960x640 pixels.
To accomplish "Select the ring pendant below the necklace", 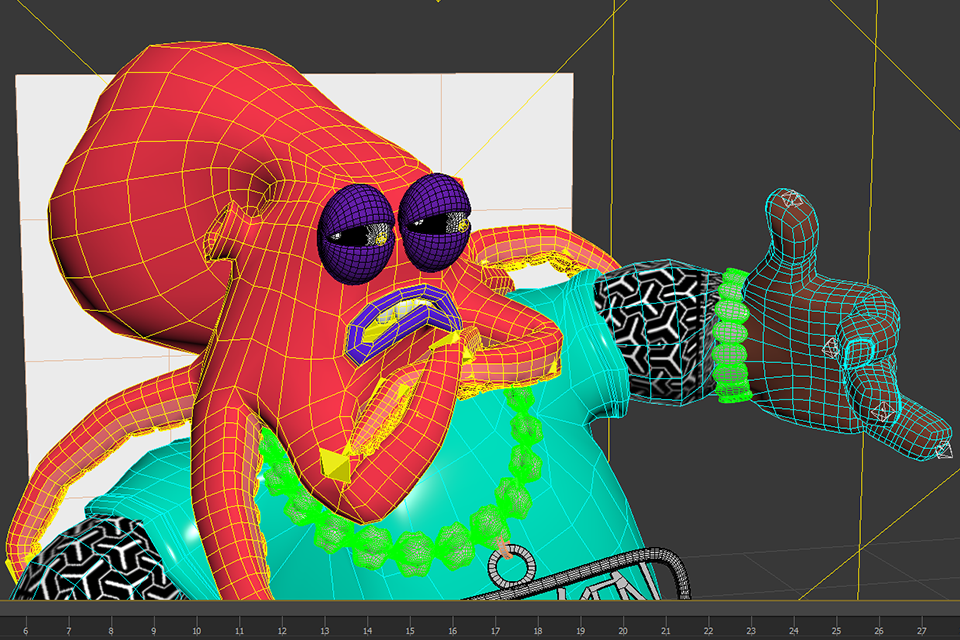I will coord(511,566).
